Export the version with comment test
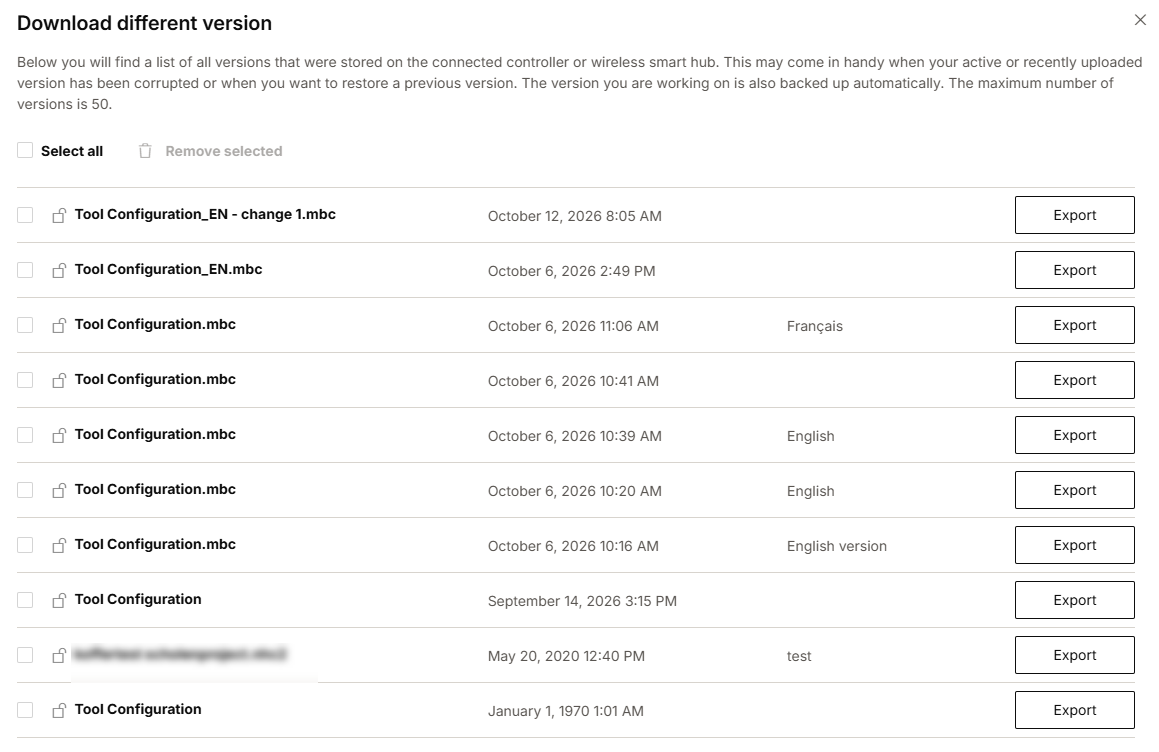1159x752 pixels. coord(1074,655)
